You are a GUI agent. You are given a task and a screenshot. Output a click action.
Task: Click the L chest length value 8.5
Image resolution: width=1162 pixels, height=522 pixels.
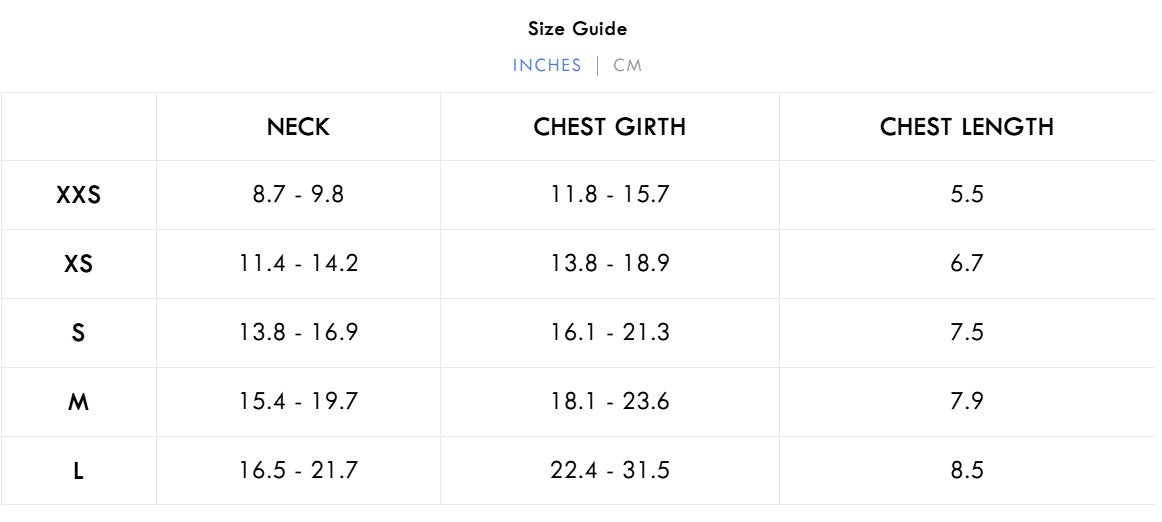point(968,470)
